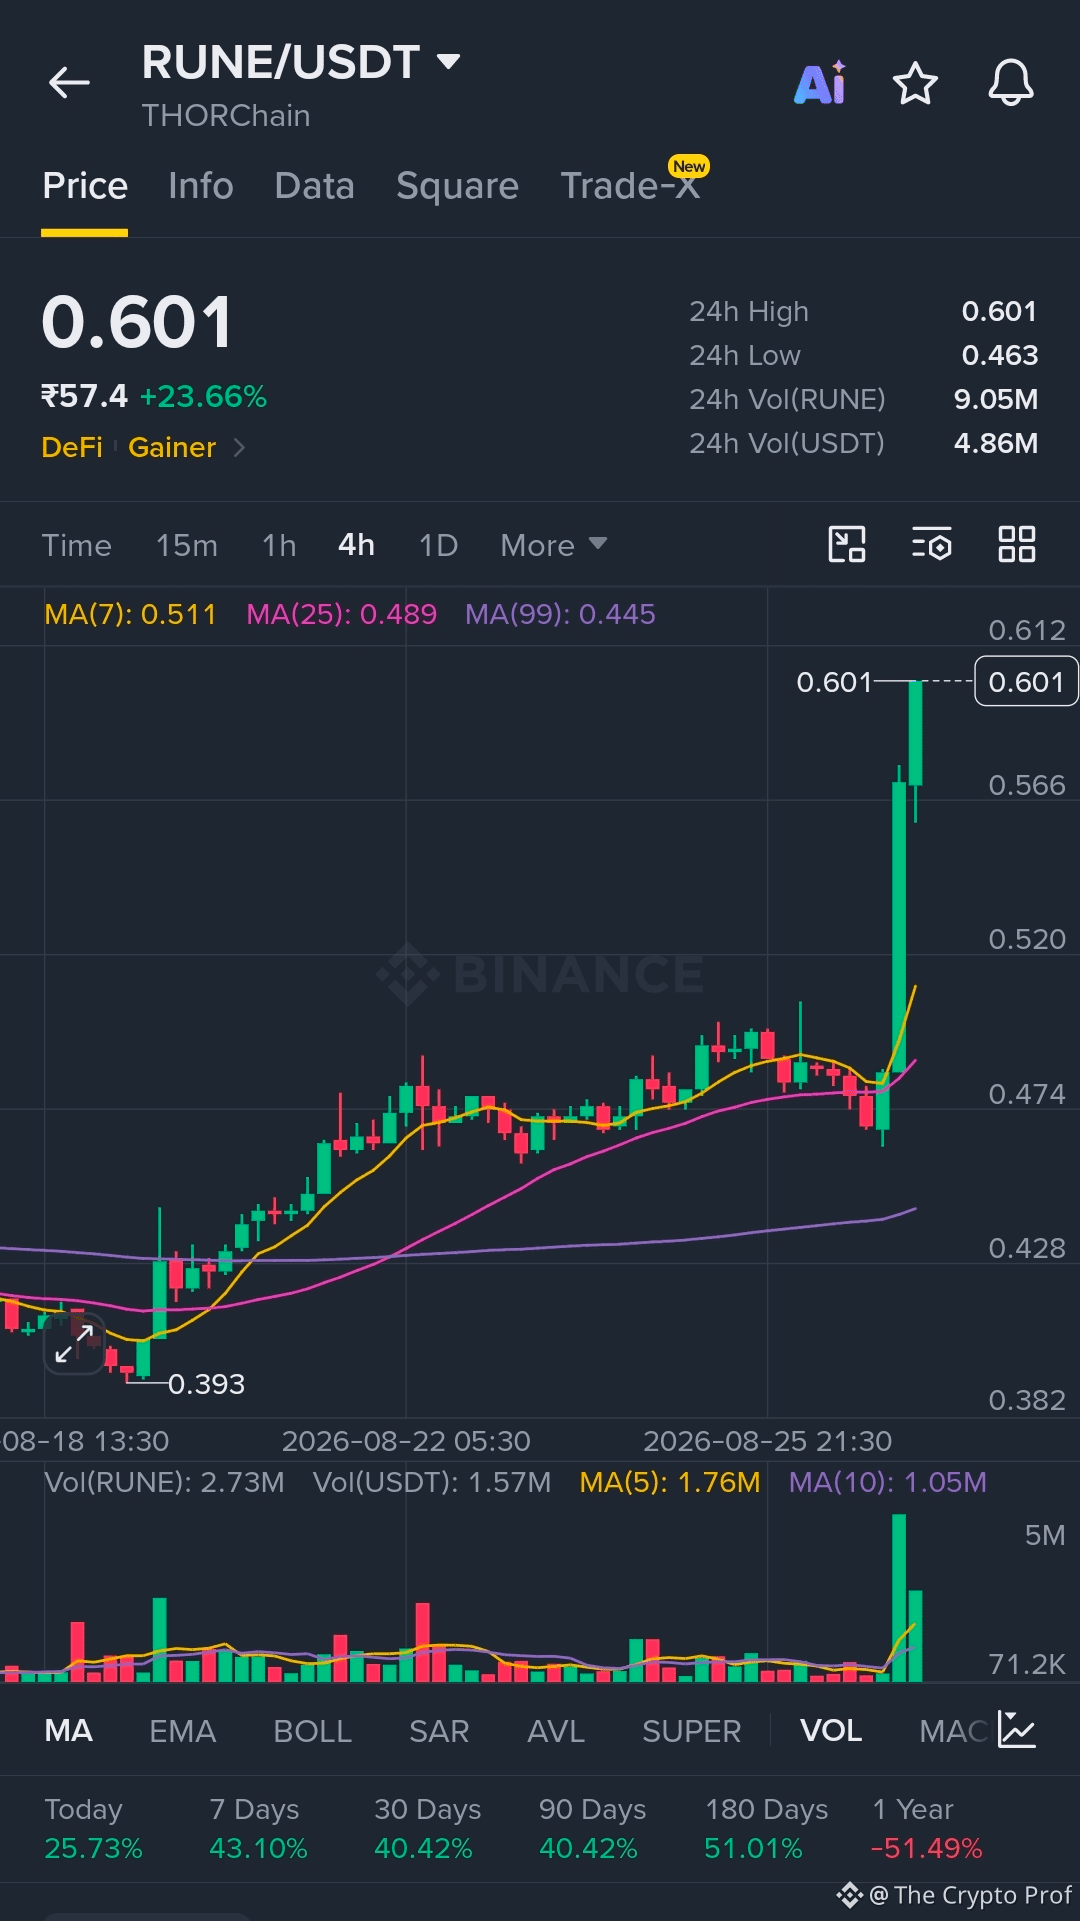Viewport: 1080px width, 1921px height.
Task: Open price alert bell icon
Action: [1011, 83]
